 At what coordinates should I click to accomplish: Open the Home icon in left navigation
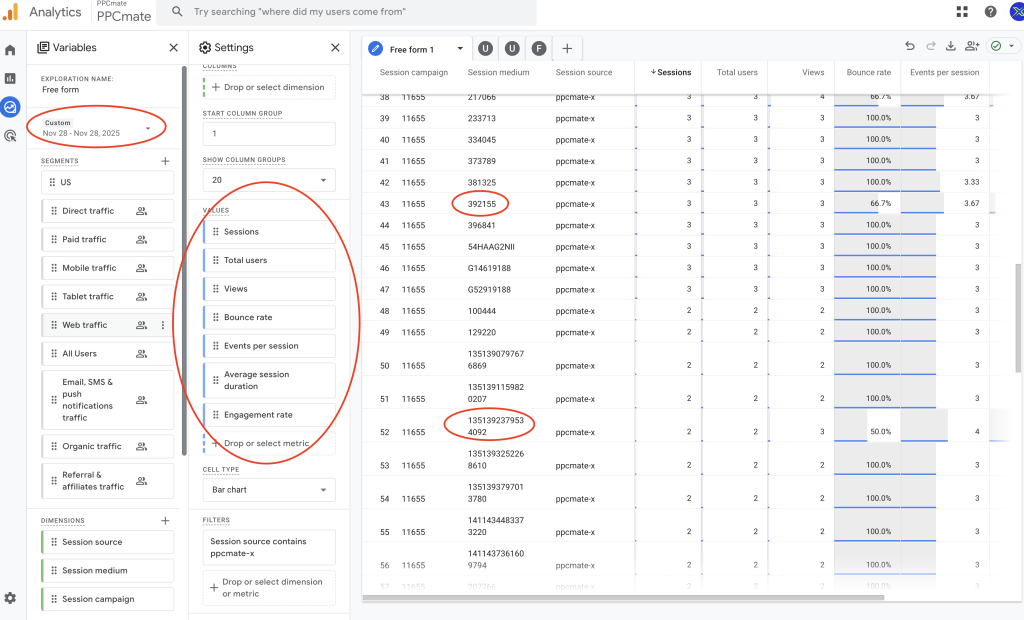[10, 50]
